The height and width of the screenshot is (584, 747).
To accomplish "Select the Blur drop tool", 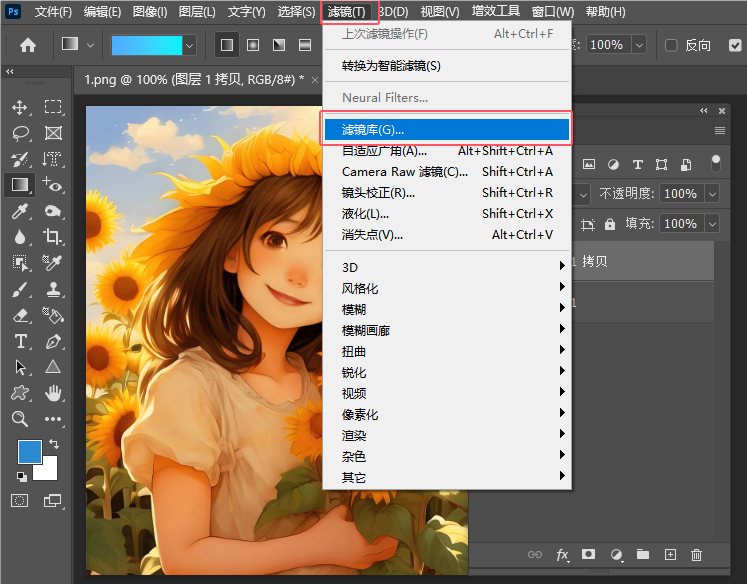I will (20, 237).
